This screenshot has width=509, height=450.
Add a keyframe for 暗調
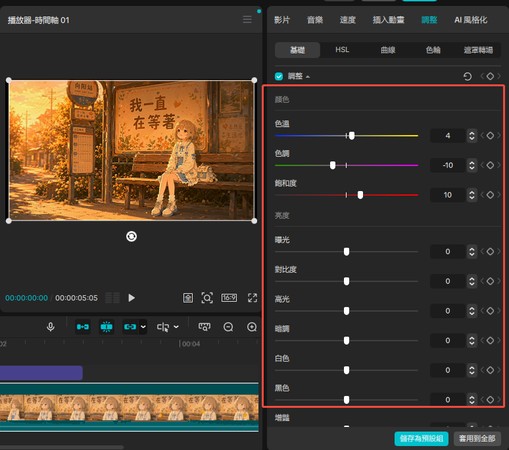click(x=490, y=340)
